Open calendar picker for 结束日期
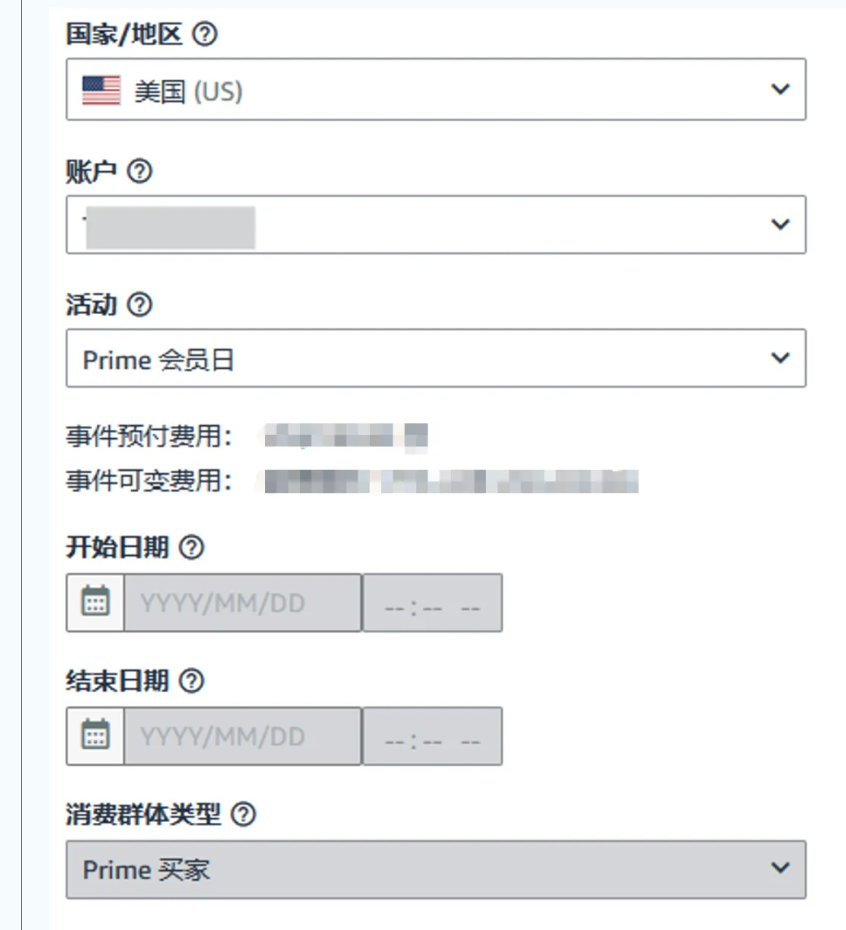This screenshot has width=846, height=930. [x=95, y=737]
